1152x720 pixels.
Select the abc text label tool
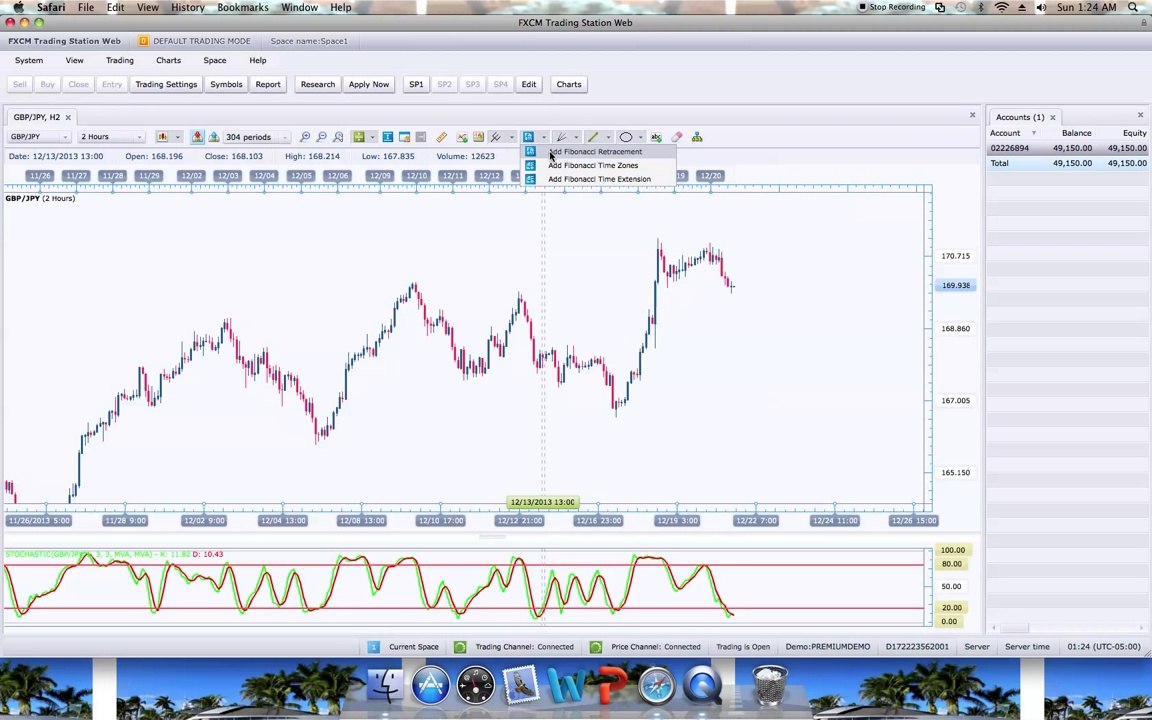pos(656,137)
